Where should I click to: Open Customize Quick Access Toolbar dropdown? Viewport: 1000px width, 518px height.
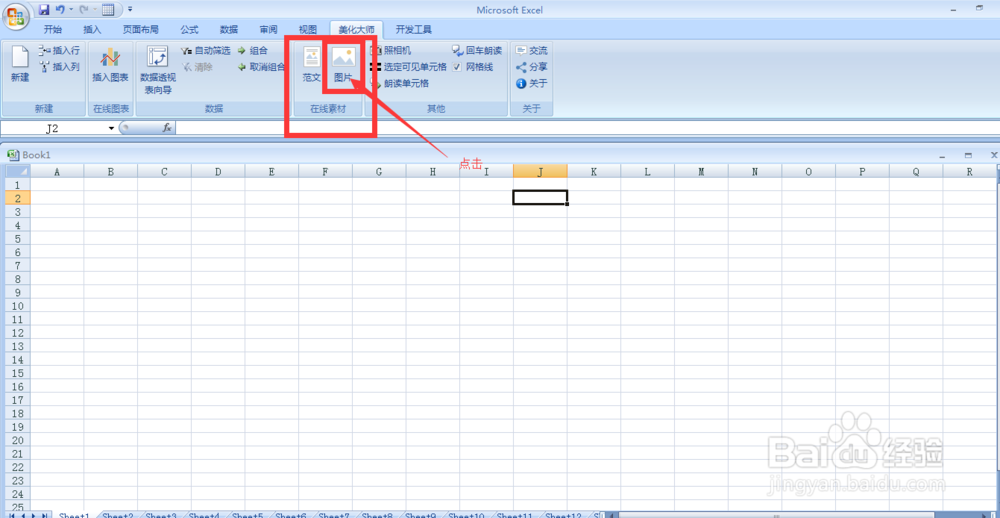pos(130,10)
